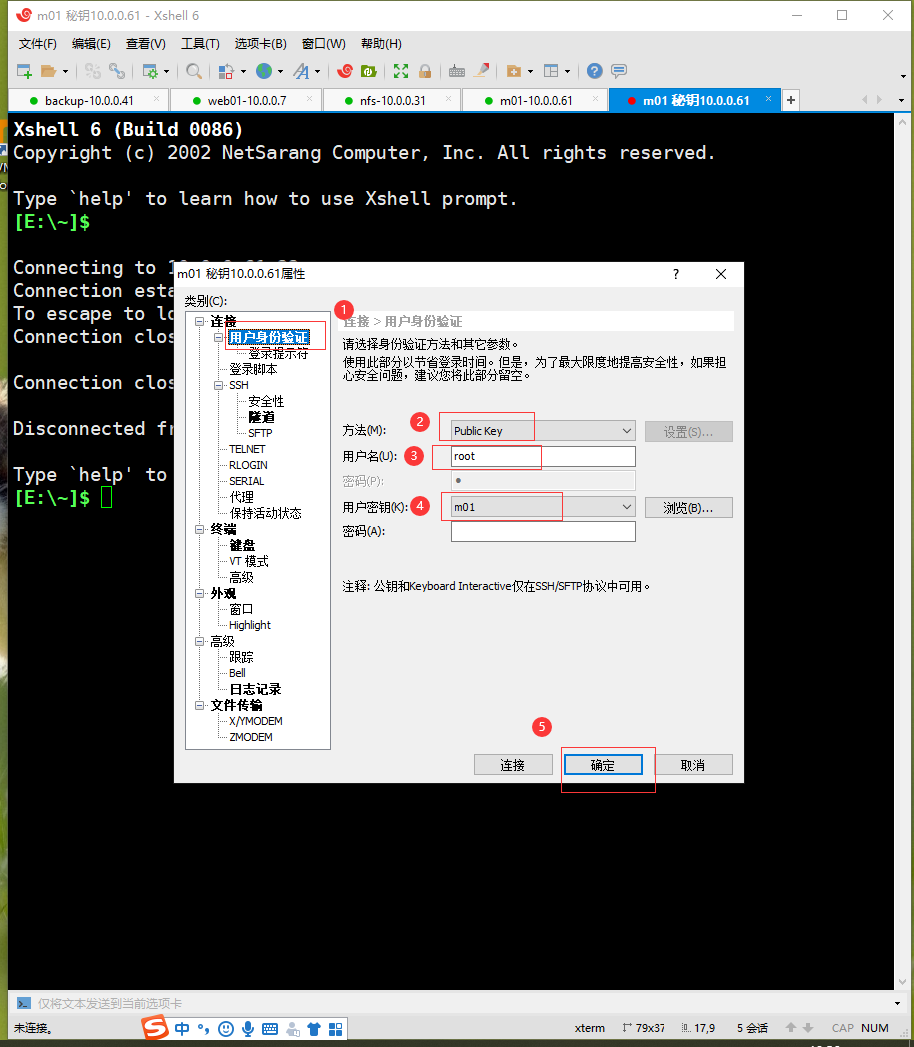Click the 密码(A) passphrase field

pyautogui.click(x=543, y=531)
